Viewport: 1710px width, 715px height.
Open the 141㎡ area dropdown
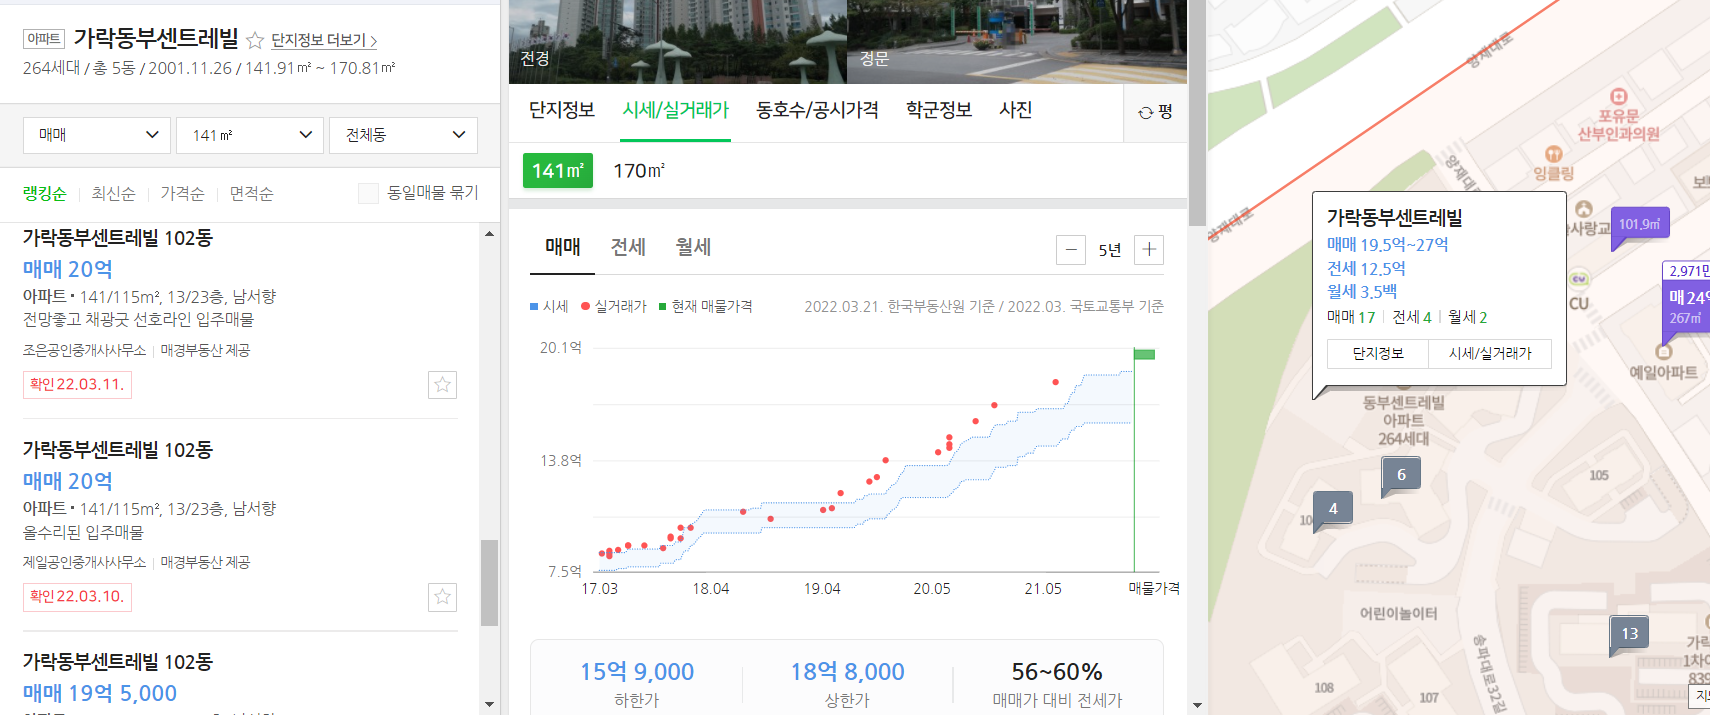[250, 135]
